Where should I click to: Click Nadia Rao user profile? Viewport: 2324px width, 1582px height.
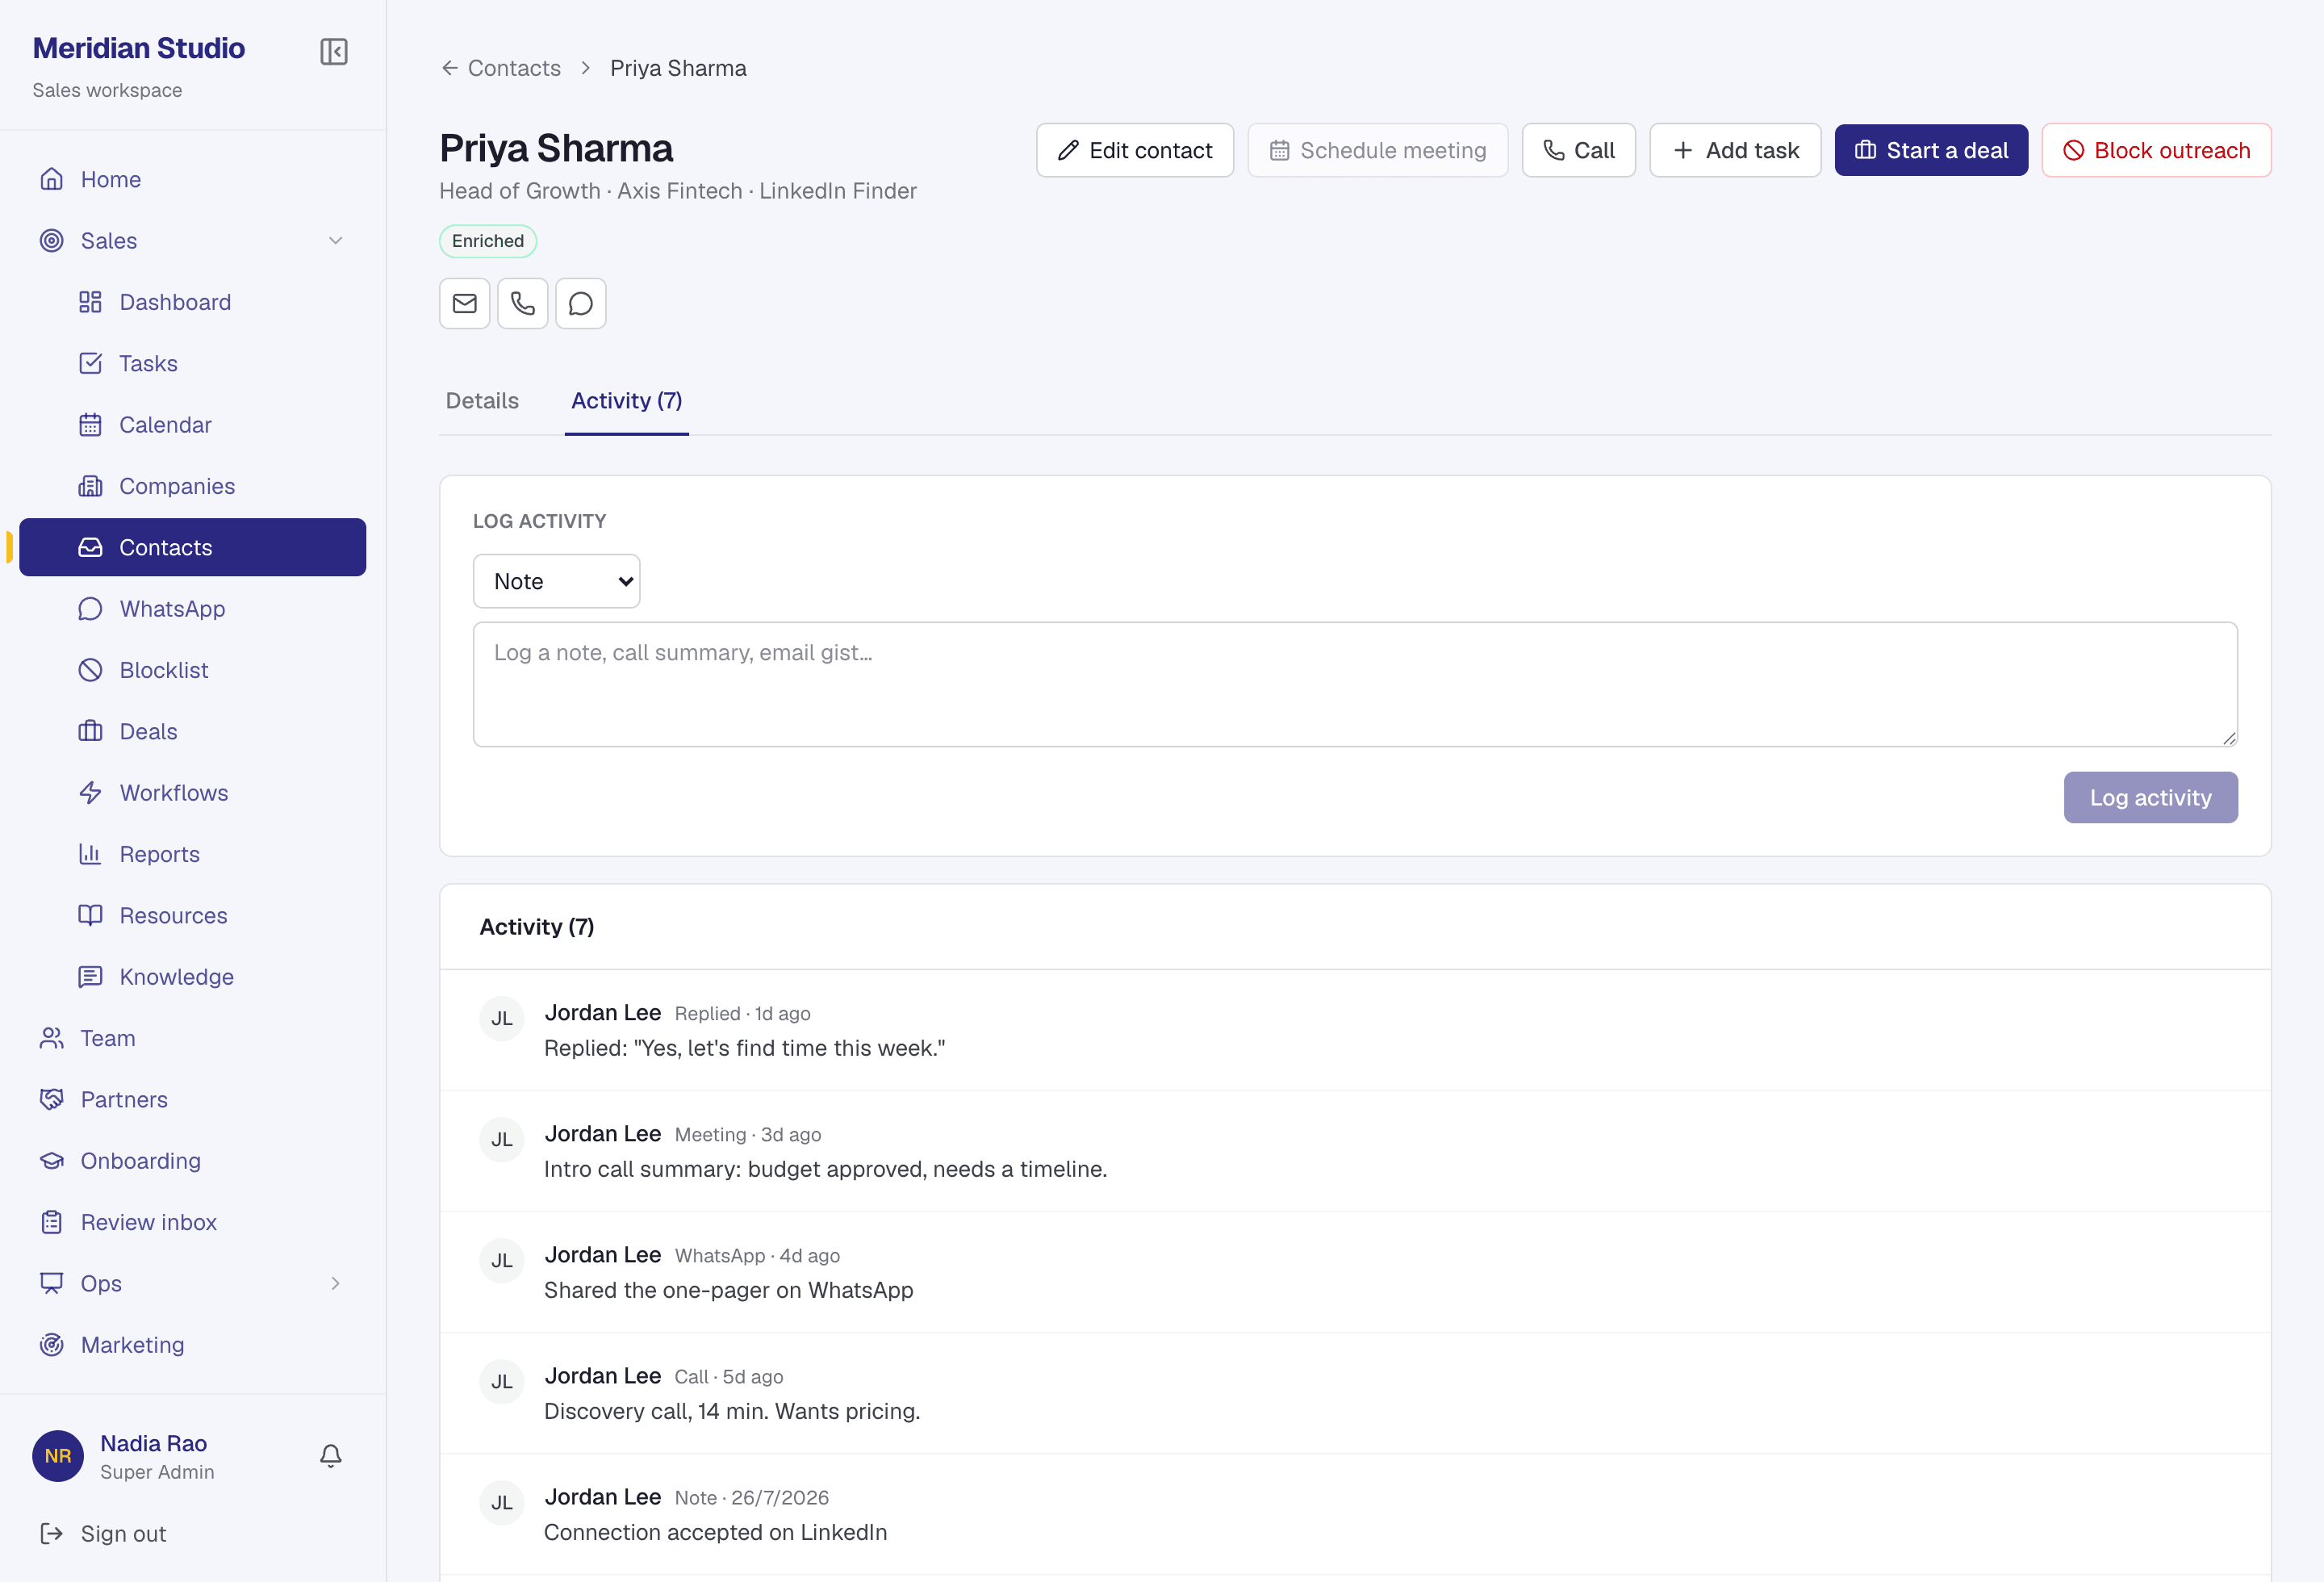coord(124,1456)
